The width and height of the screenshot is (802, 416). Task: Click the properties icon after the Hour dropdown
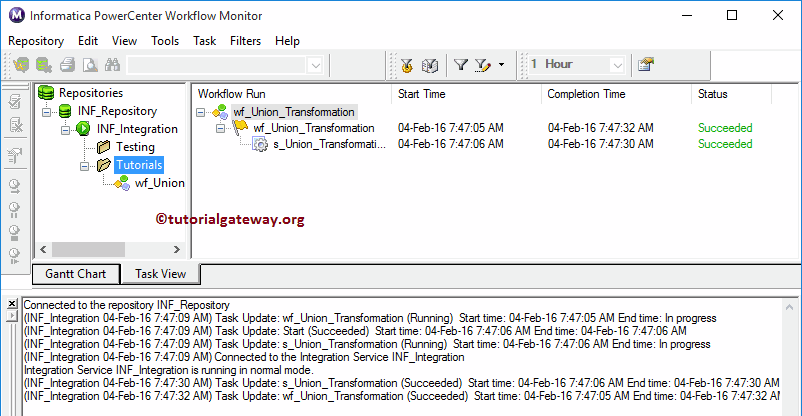coord(646,64)
